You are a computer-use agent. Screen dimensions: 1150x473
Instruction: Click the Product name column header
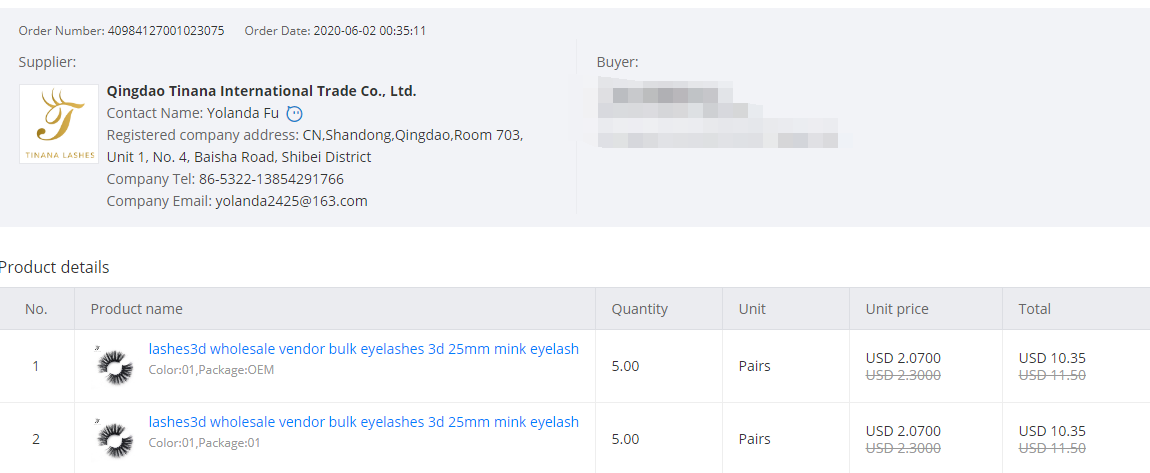[x=136, y=309]
